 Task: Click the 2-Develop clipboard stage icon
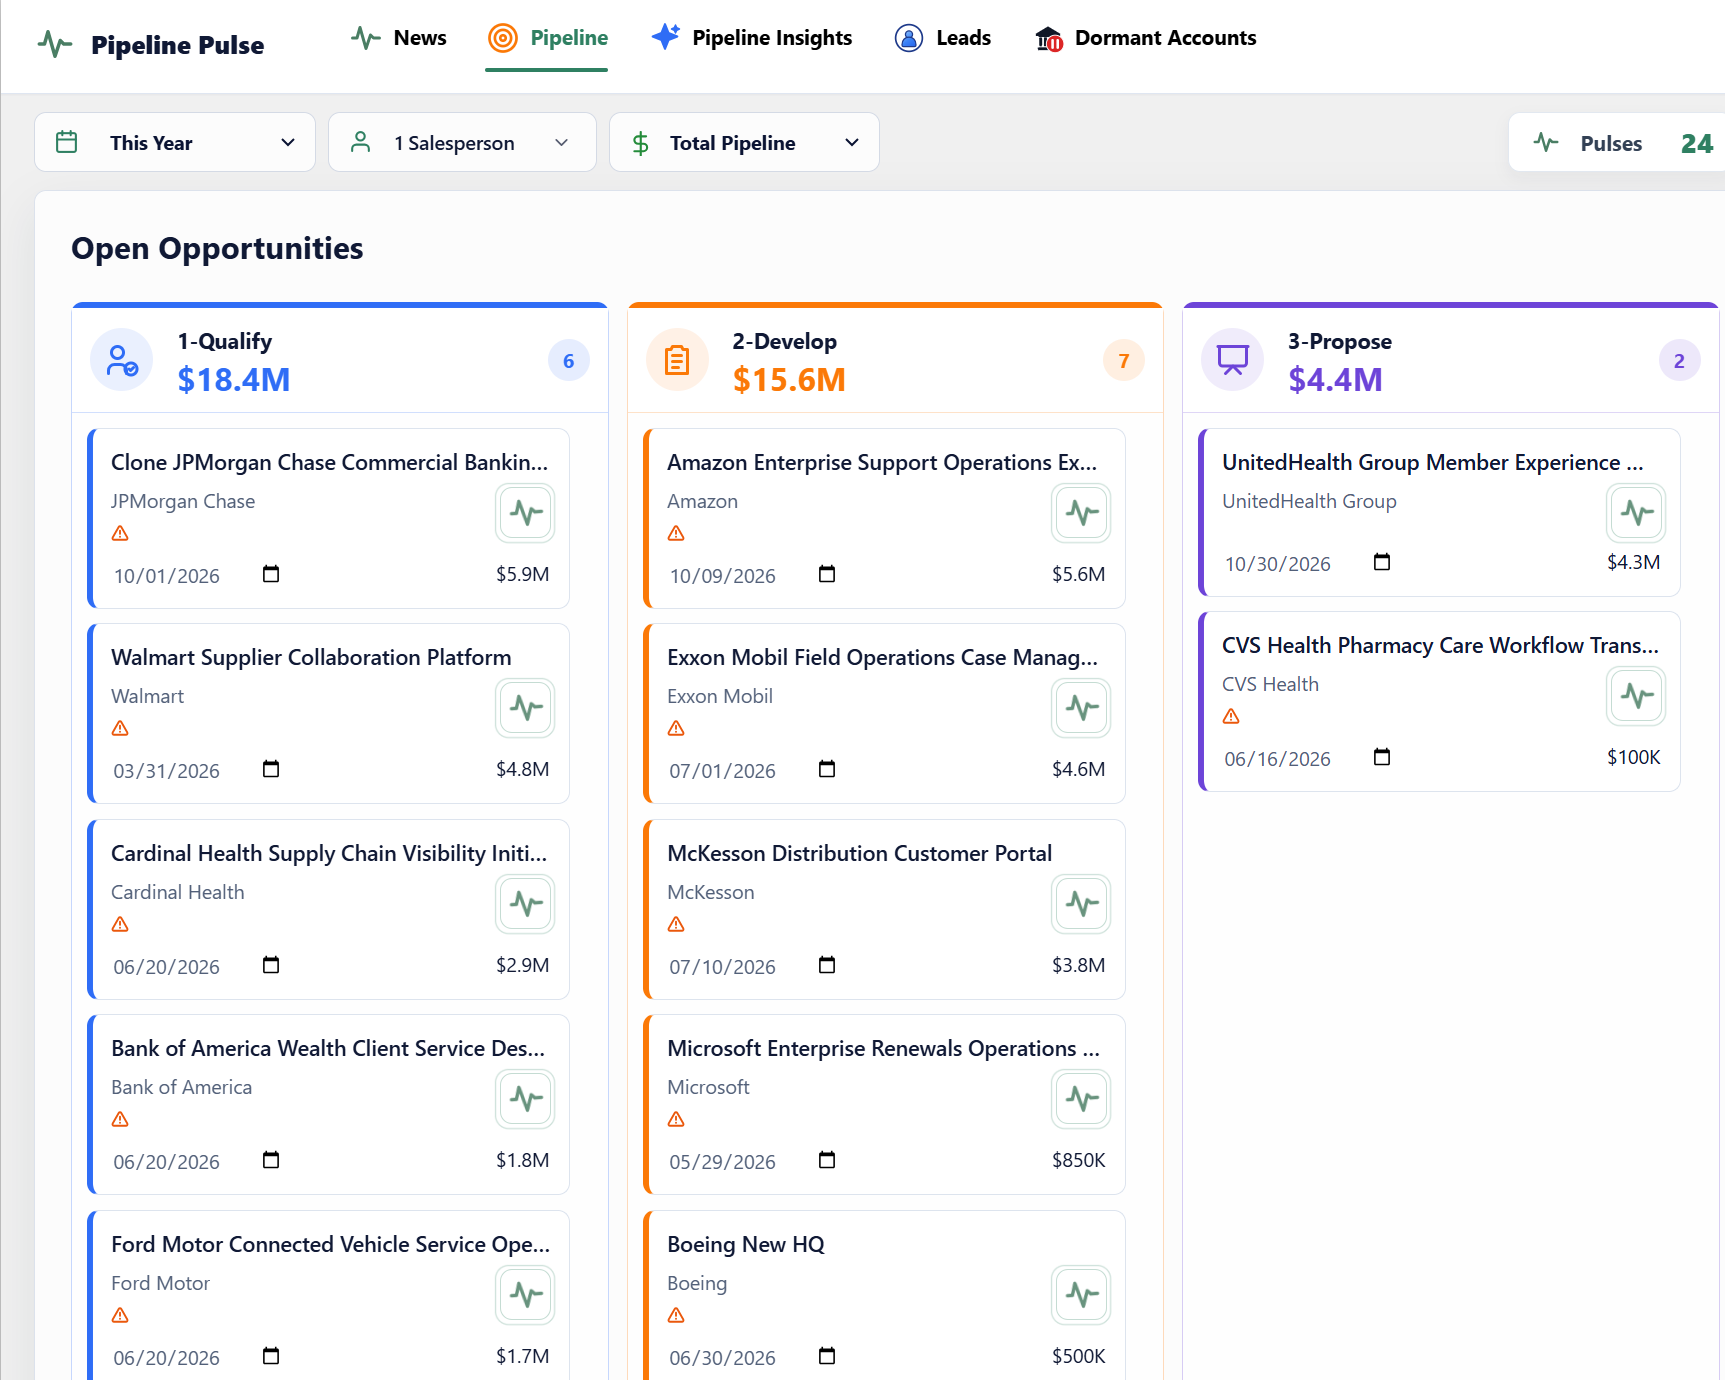click(677, 360)
